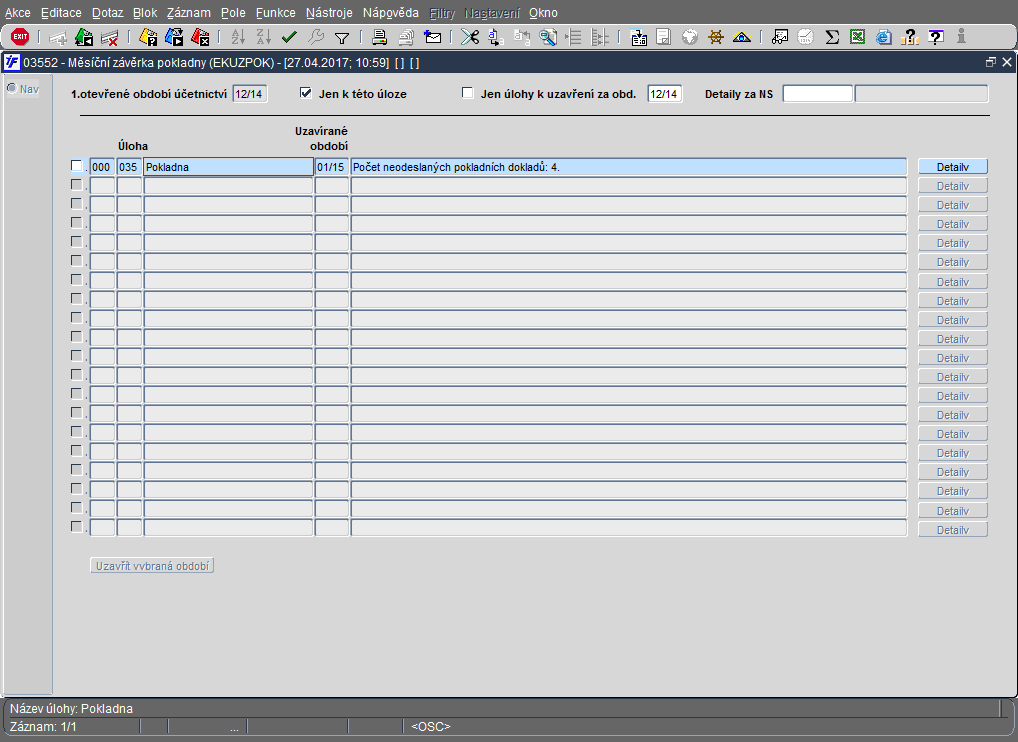Screen dimensions: 1018x742
Task: Click the printer icon
Action: 380,37
